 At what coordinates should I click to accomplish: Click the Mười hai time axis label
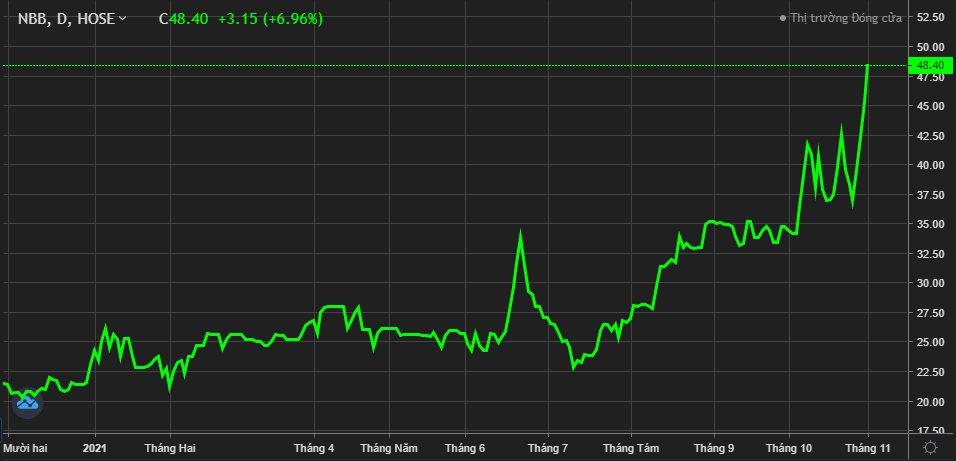click(26, 448)
